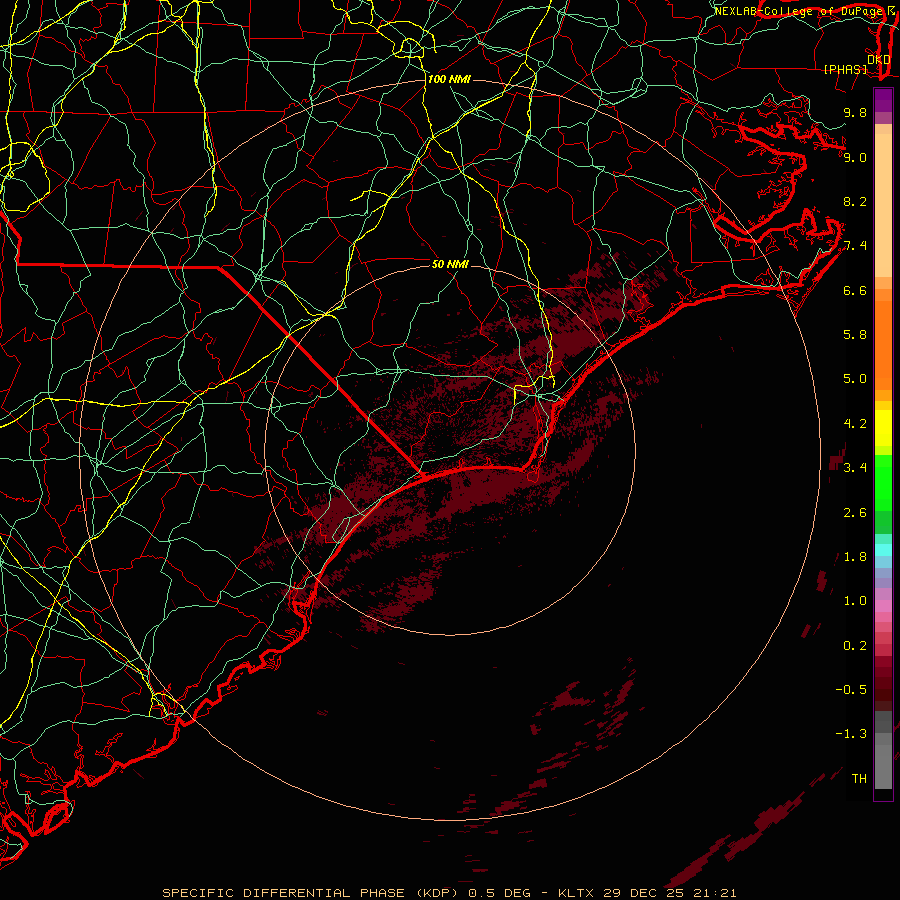900x900 pixels.
Task: Click the 9.8 value on the color scale
Action: [855, 112]
